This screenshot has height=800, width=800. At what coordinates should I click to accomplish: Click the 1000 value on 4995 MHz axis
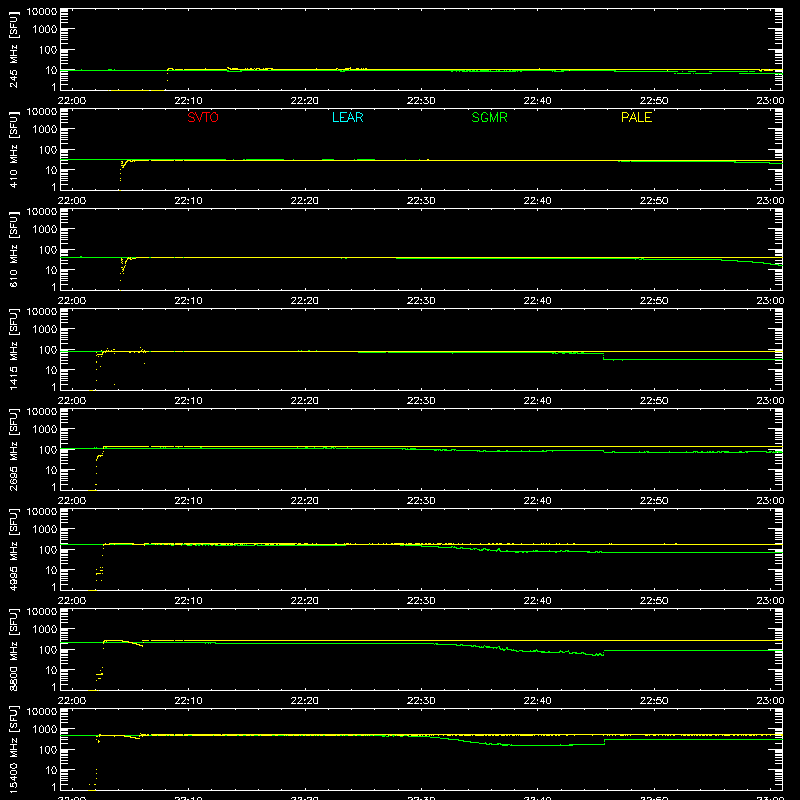tap(45, 530)
